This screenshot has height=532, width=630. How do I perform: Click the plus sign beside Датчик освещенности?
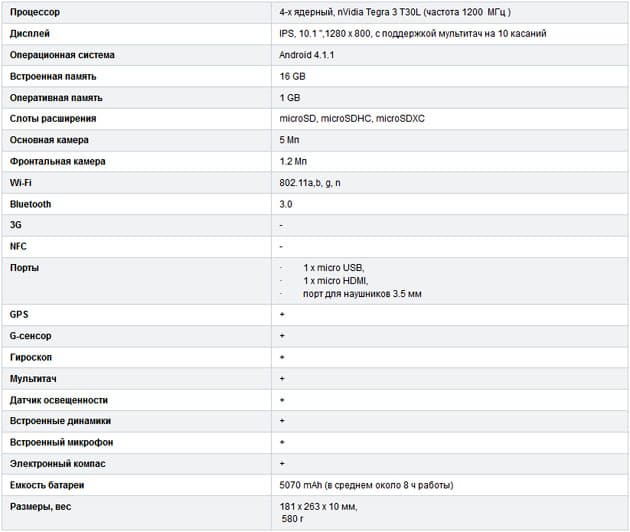point(282,400)
